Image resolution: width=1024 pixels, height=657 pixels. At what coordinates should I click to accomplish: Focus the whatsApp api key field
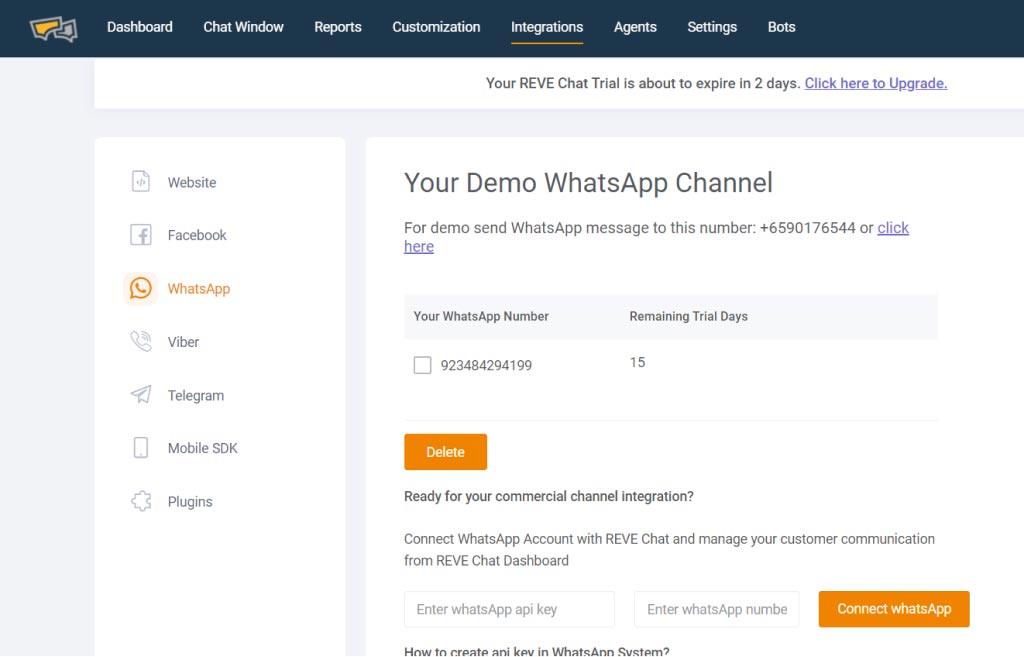pyautogui.click(x=509, y=609)
